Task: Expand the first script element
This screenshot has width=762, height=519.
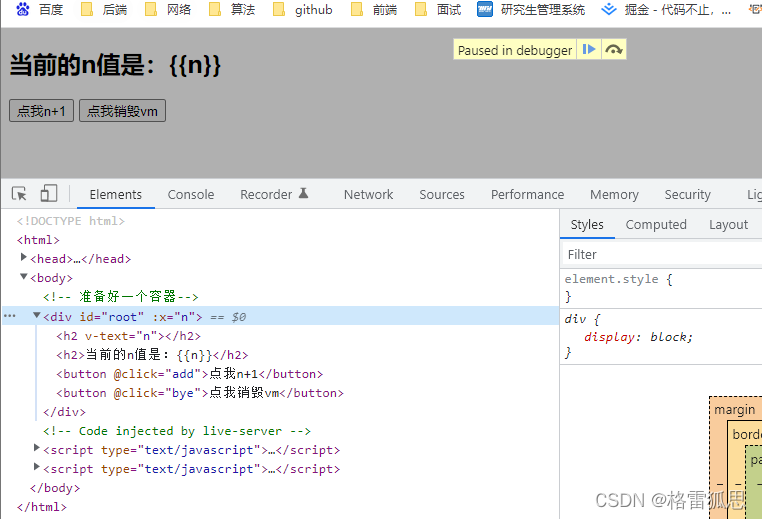Action: coord(37,449)
